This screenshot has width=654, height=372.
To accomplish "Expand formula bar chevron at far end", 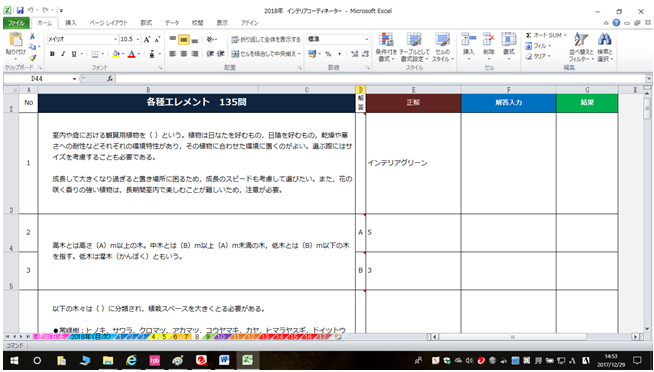I will coord(649,78).
